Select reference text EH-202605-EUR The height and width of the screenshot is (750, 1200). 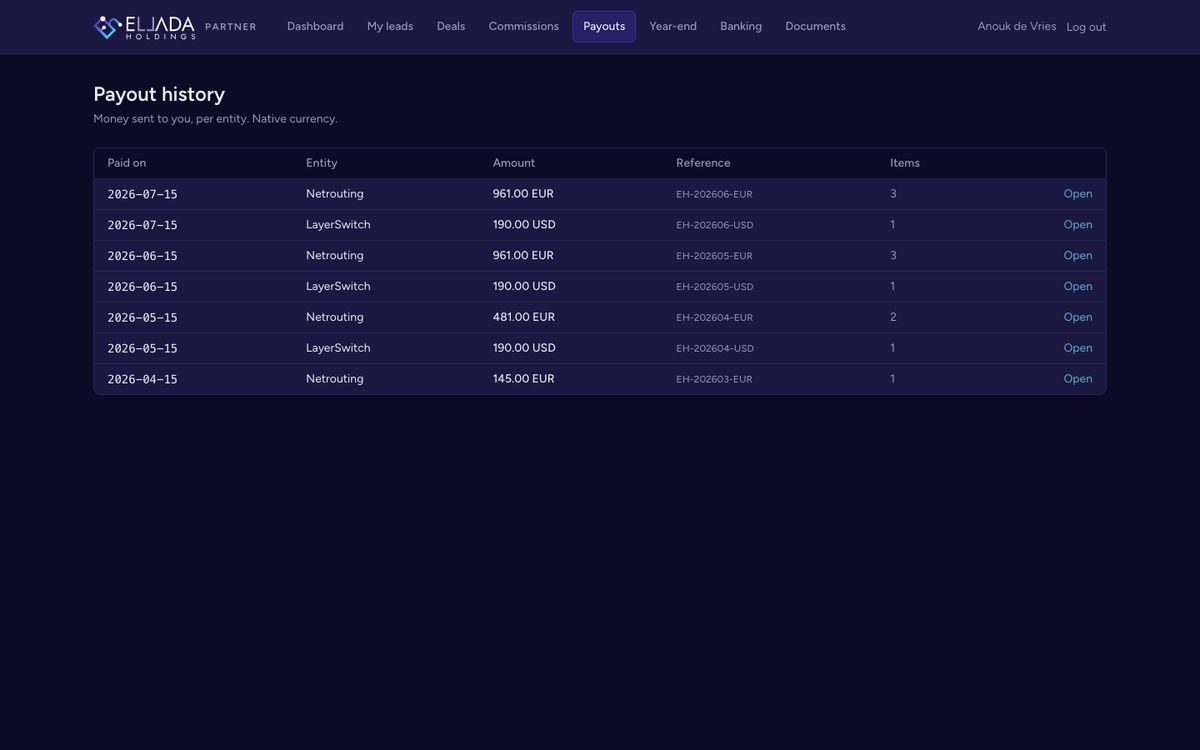point(714,257)
